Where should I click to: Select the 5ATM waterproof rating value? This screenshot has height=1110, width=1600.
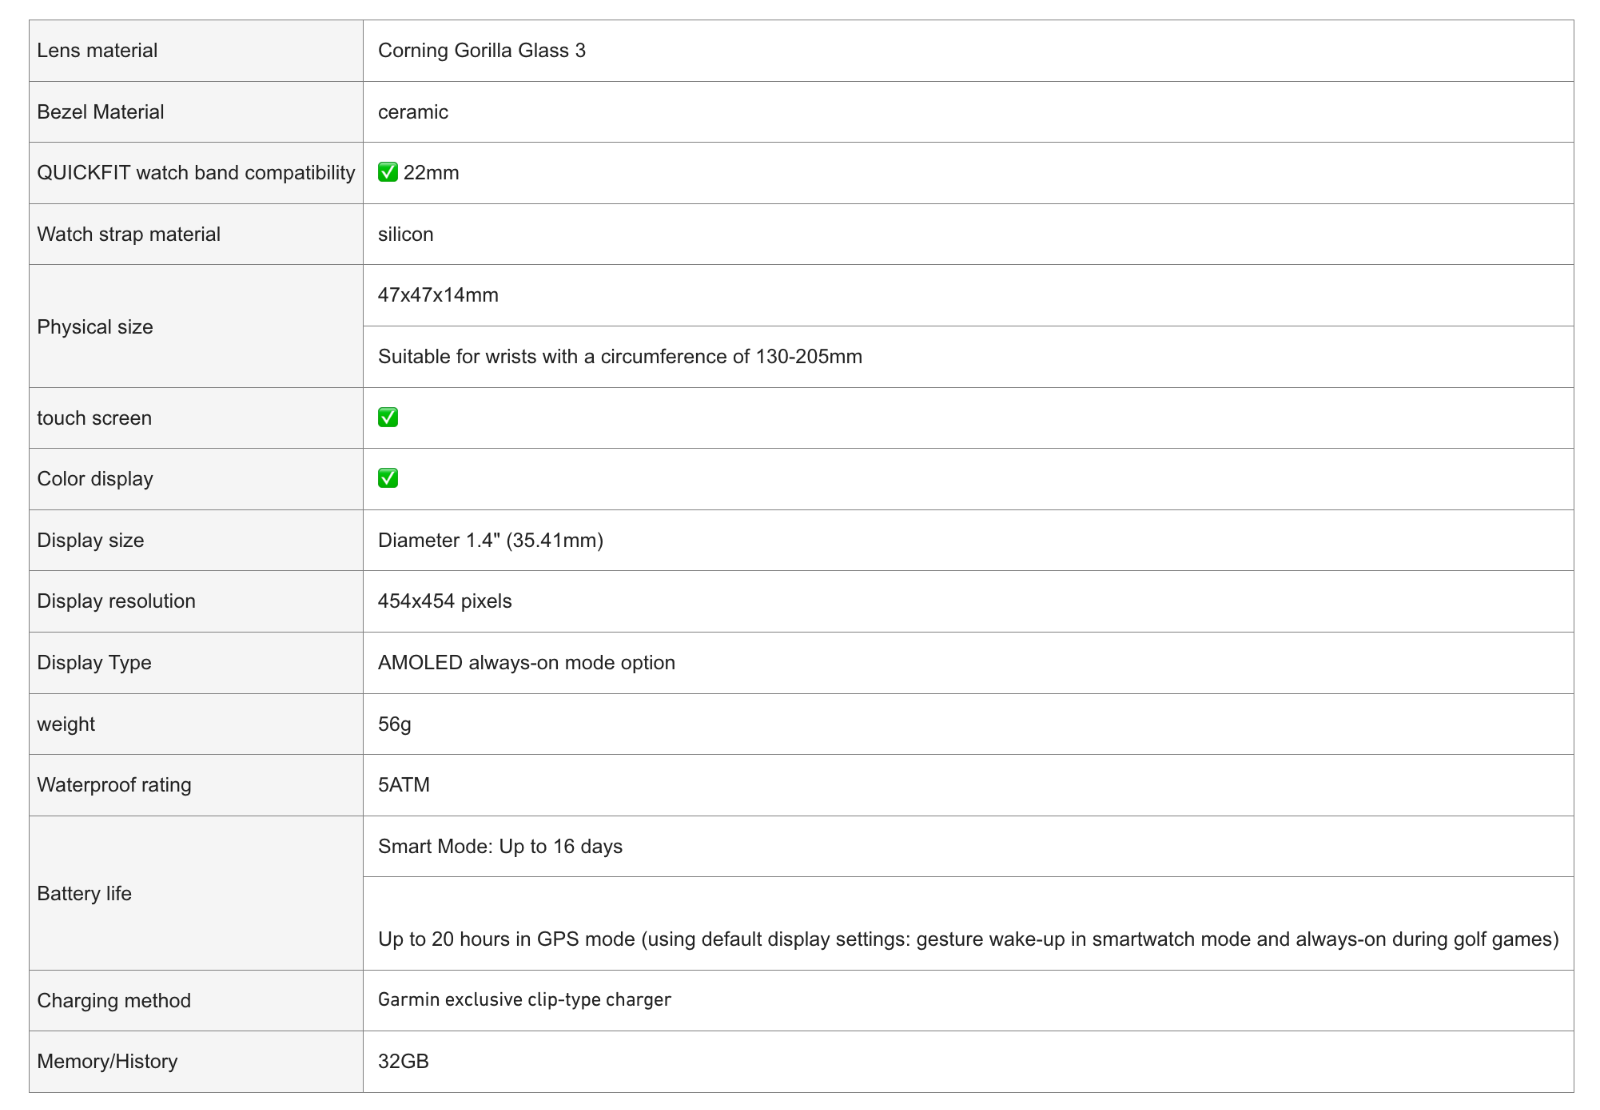click(404, 785)
